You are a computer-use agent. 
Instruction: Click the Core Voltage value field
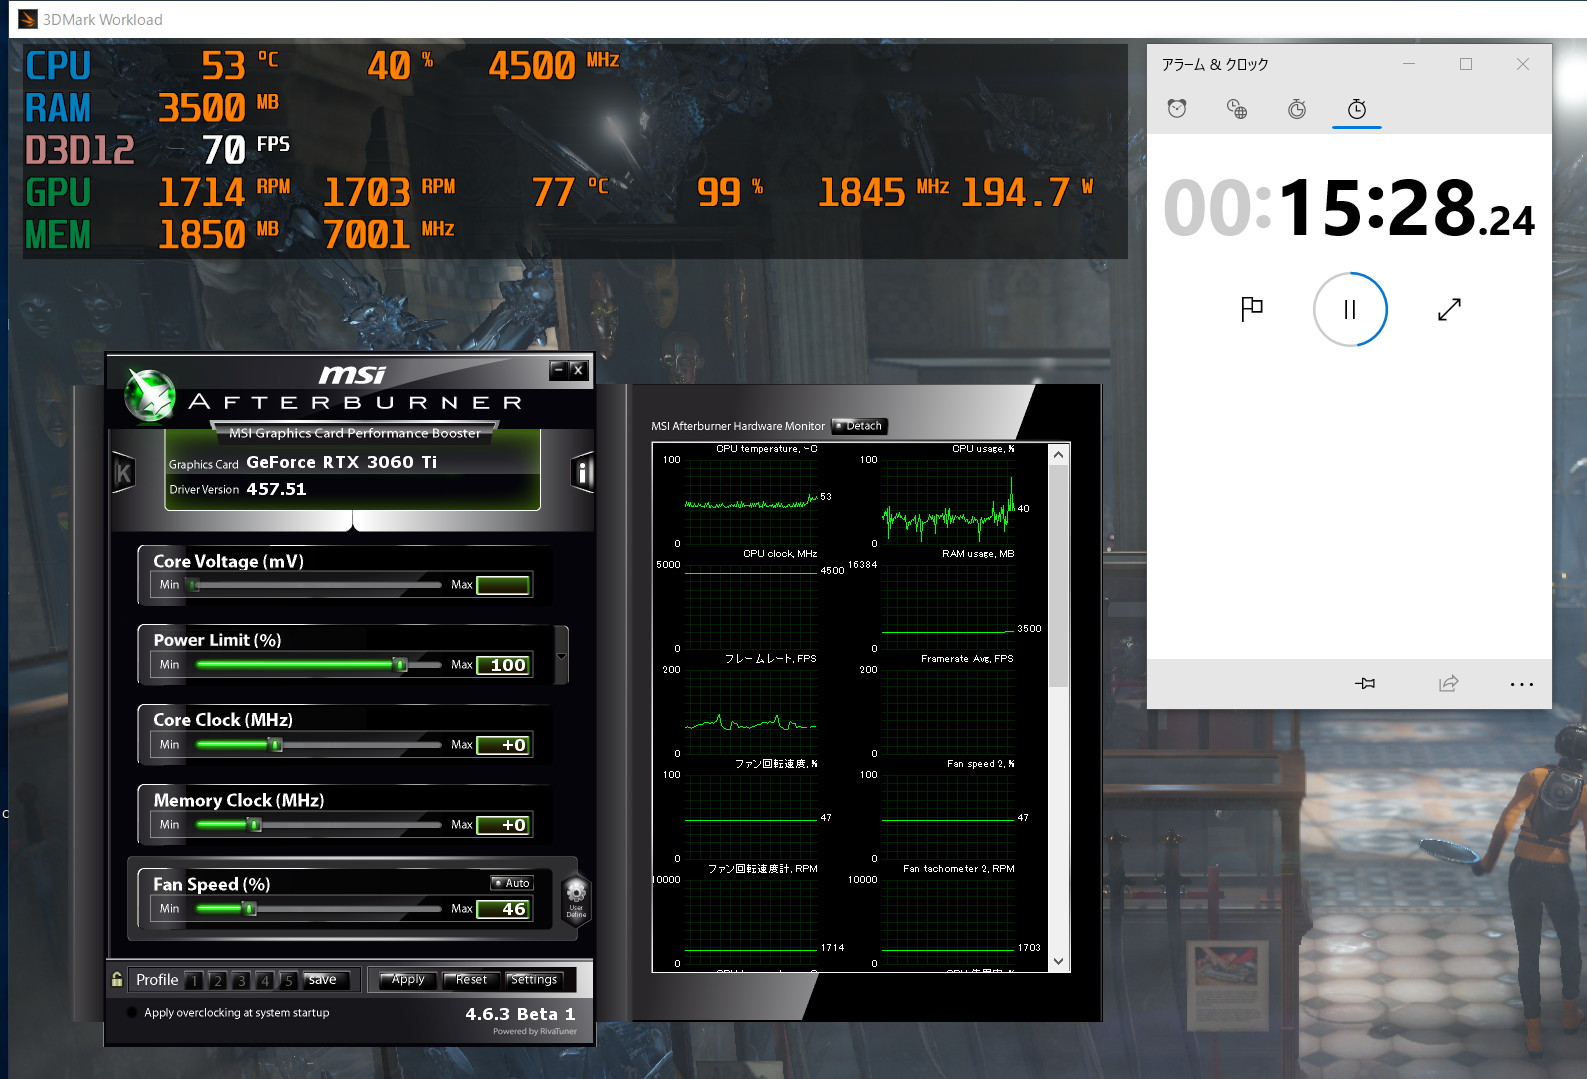click(503, 585)
